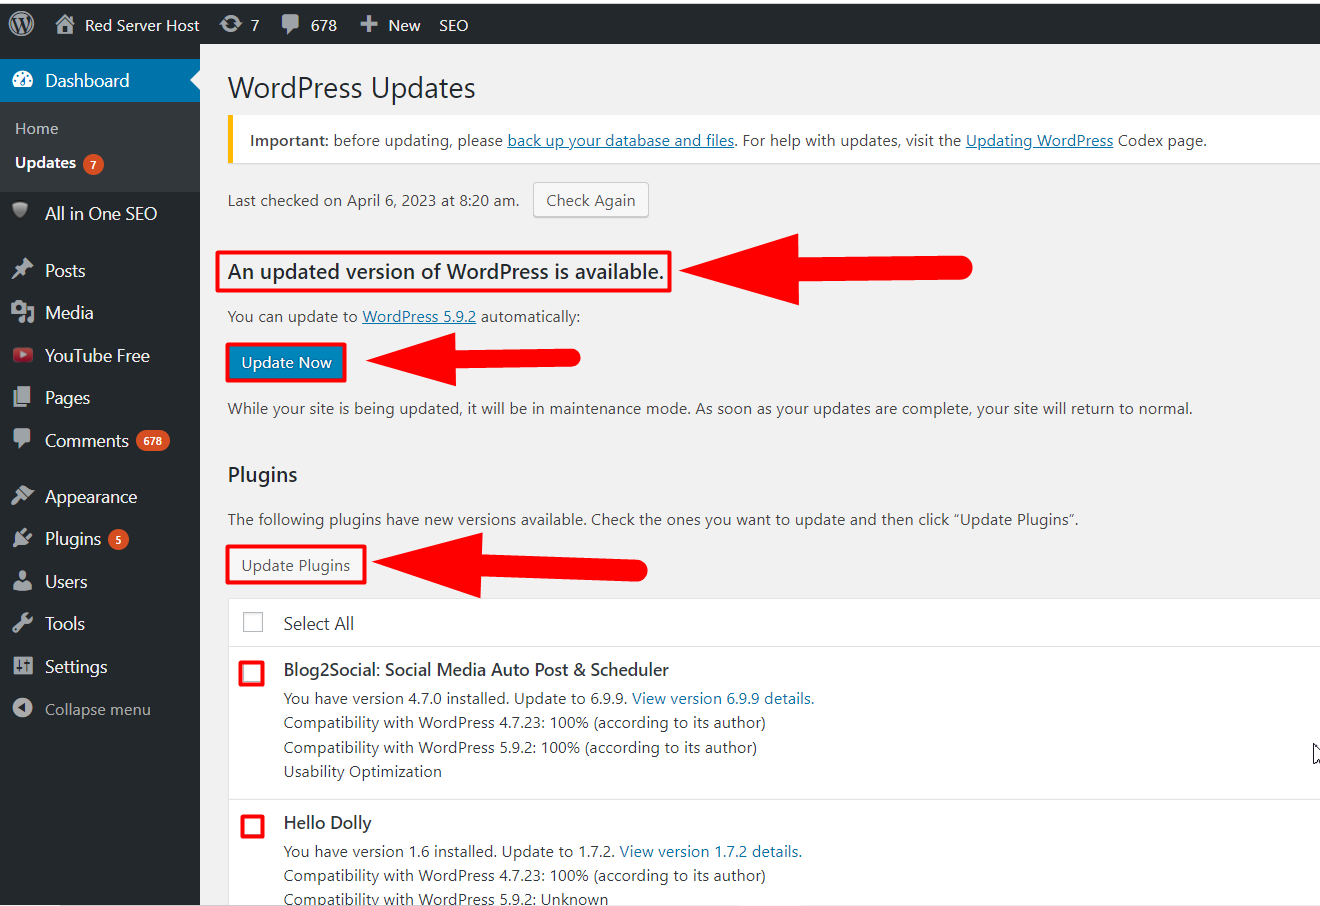This screenshot has height=906, width=1320.
Task: Open the comments bubble icon showing 678
Action: 290,25
